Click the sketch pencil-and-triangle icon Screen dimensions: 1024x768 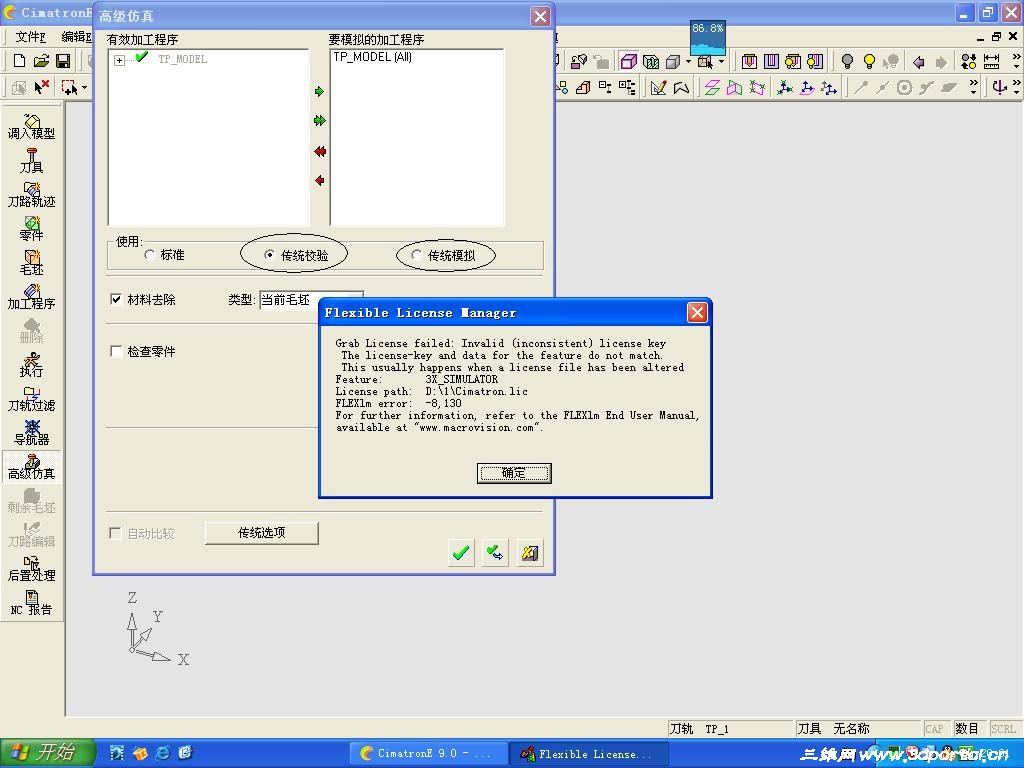(x=658, y=87)
